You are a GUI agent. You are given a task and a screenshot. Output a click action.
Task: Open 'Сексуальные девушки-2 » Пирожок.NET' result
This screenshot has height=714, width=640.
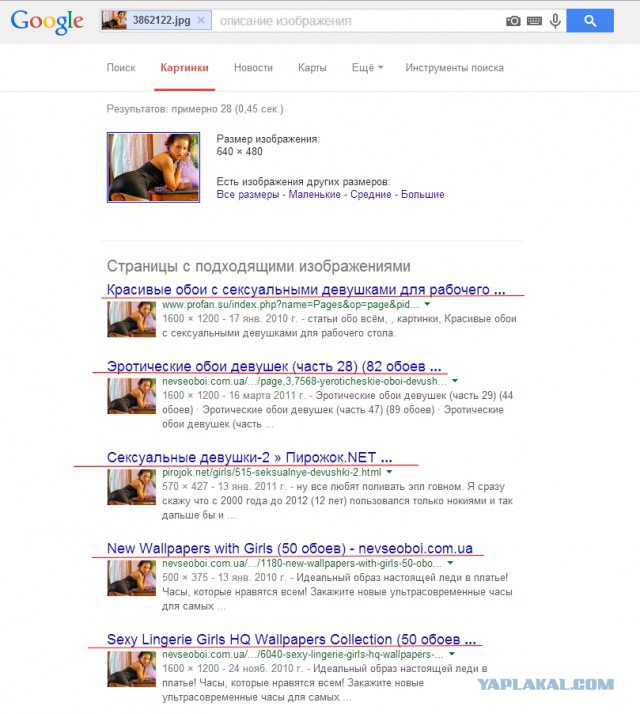tap(250, 457)
